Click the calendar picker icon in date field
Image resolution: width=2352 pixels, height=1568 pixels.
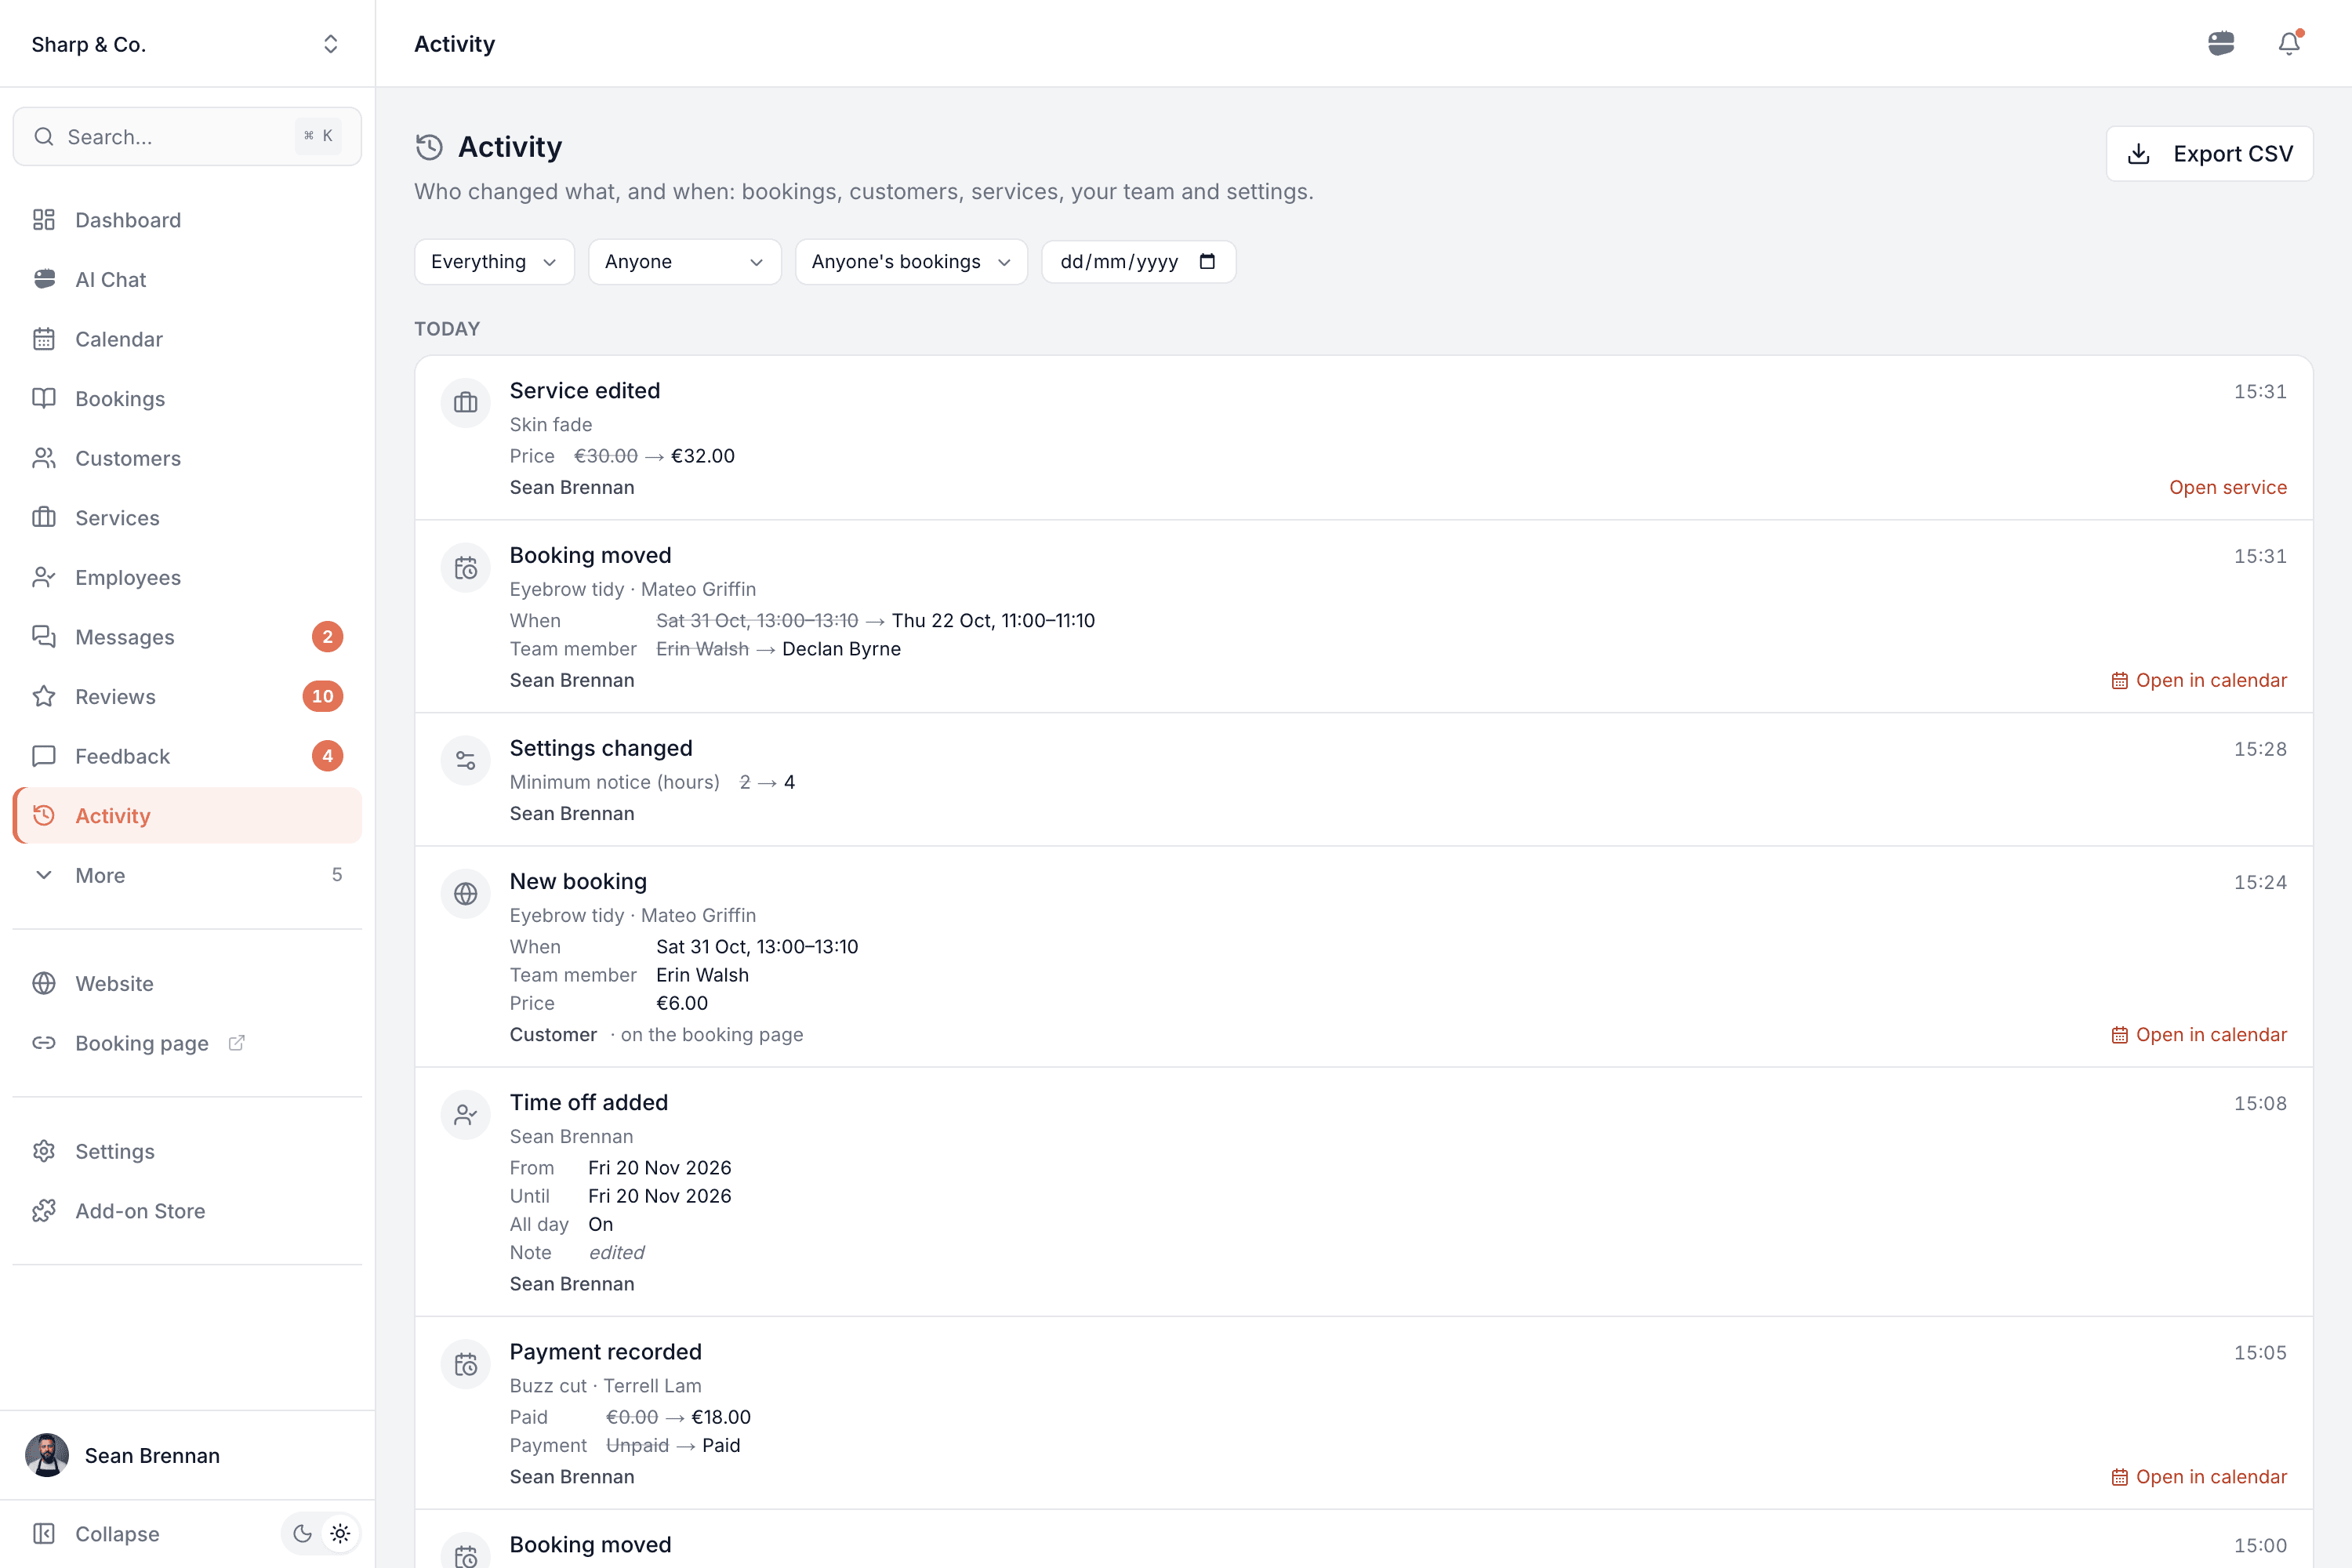[1208, 261]
